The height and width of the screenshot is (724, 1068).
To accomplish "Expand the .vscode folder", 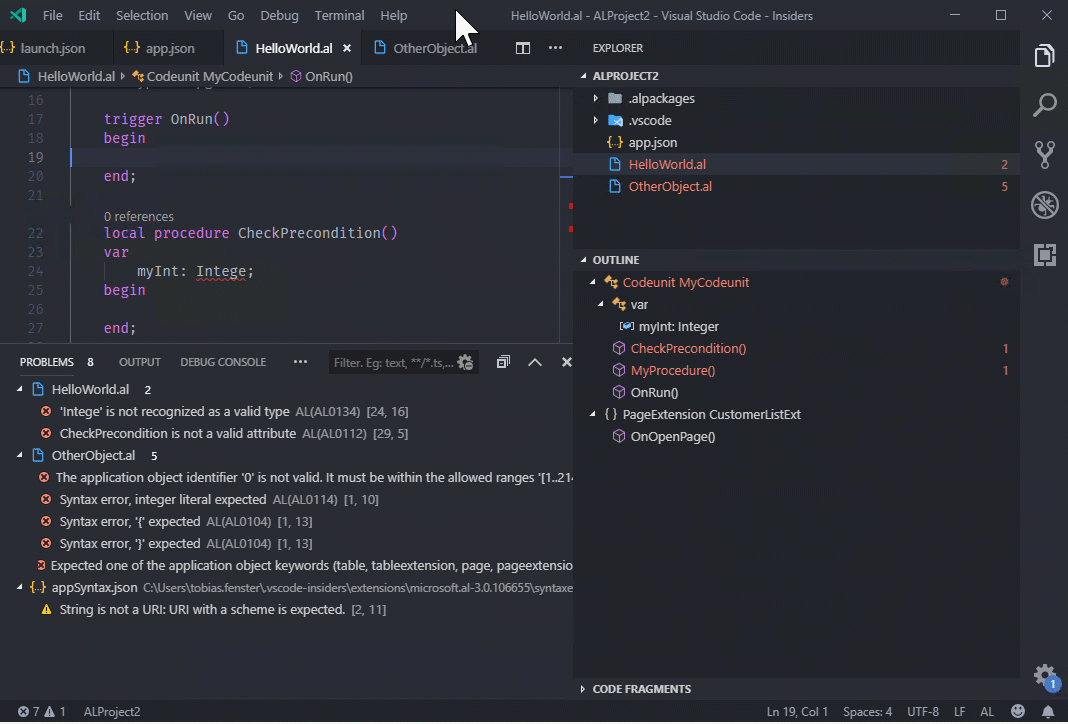I will (x=596, y=121).
